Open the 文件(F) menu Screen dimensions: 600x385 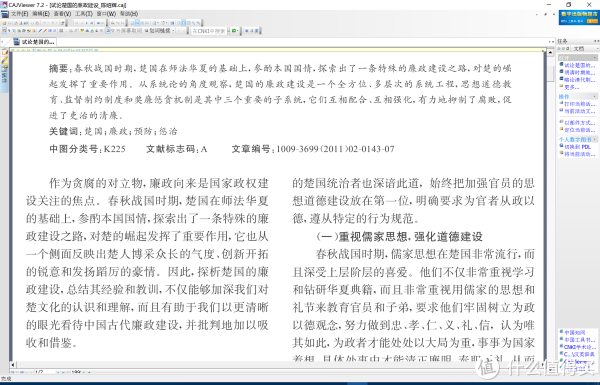[19, 14]
